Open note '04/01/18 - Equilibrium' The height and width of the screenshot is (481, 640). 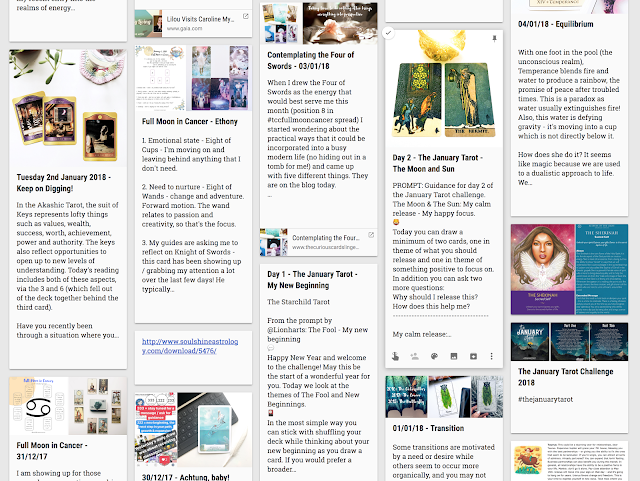(556, 24)
